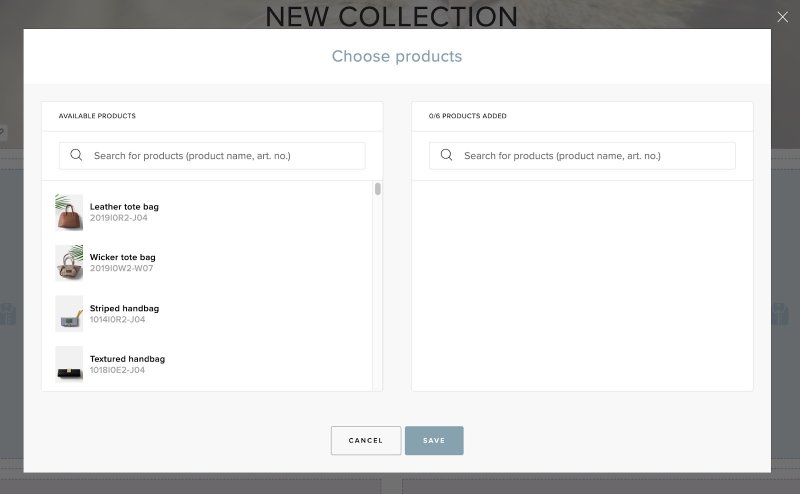Select the Textured handbag list entry name
This screenshot has width=800, height=494.
pyautogui.click(x=127, y=358)
